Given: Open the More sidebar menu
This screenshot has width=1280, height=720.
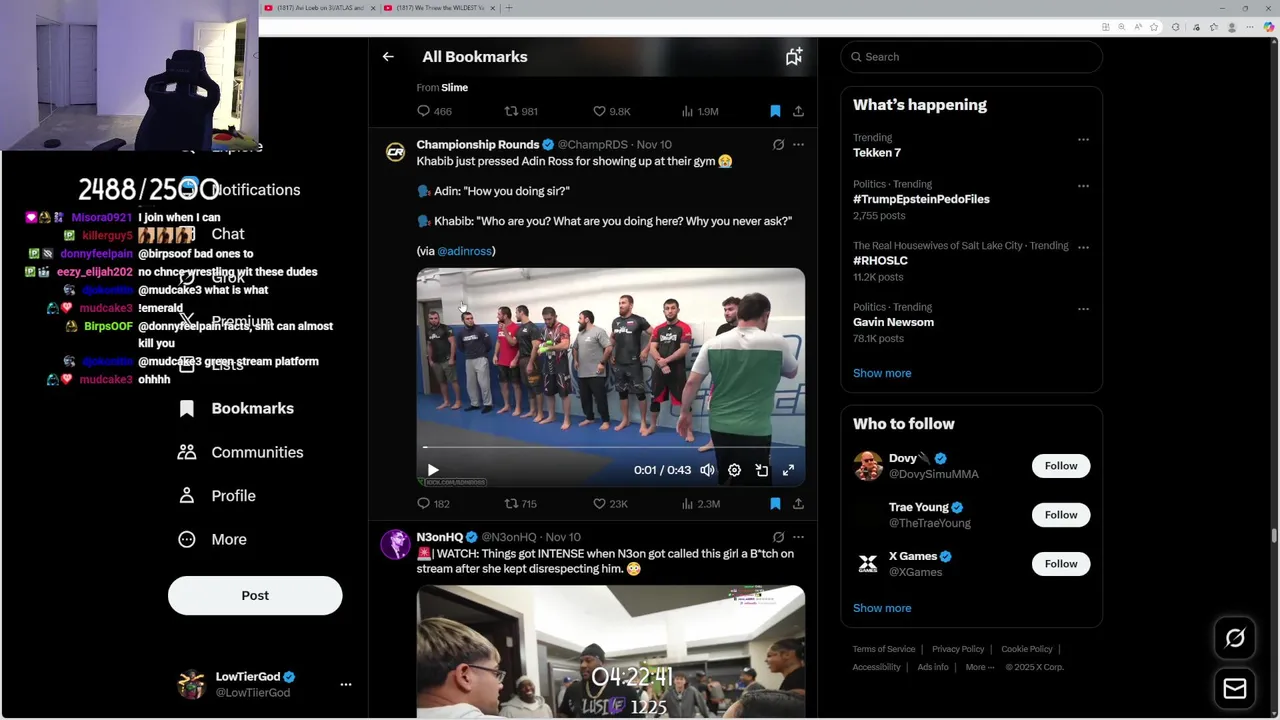Looking at the screenshot, I should [212, 539].
